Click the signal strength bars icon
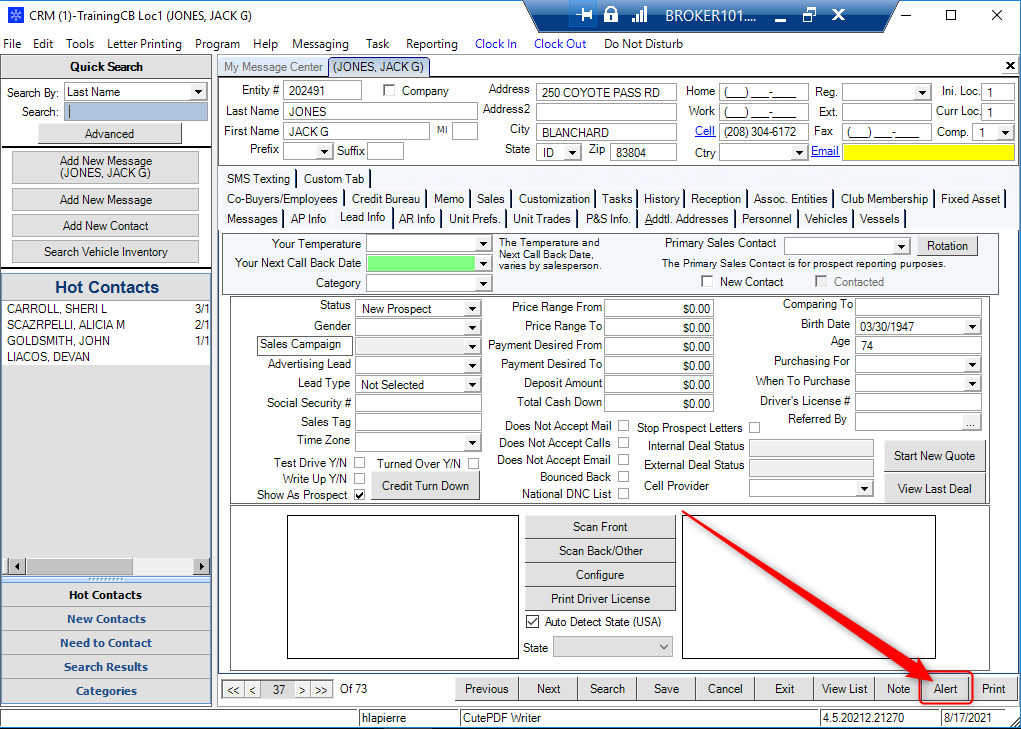This screenshot has width=1021, height=729. pyautogui.click(x=639, y=15)
